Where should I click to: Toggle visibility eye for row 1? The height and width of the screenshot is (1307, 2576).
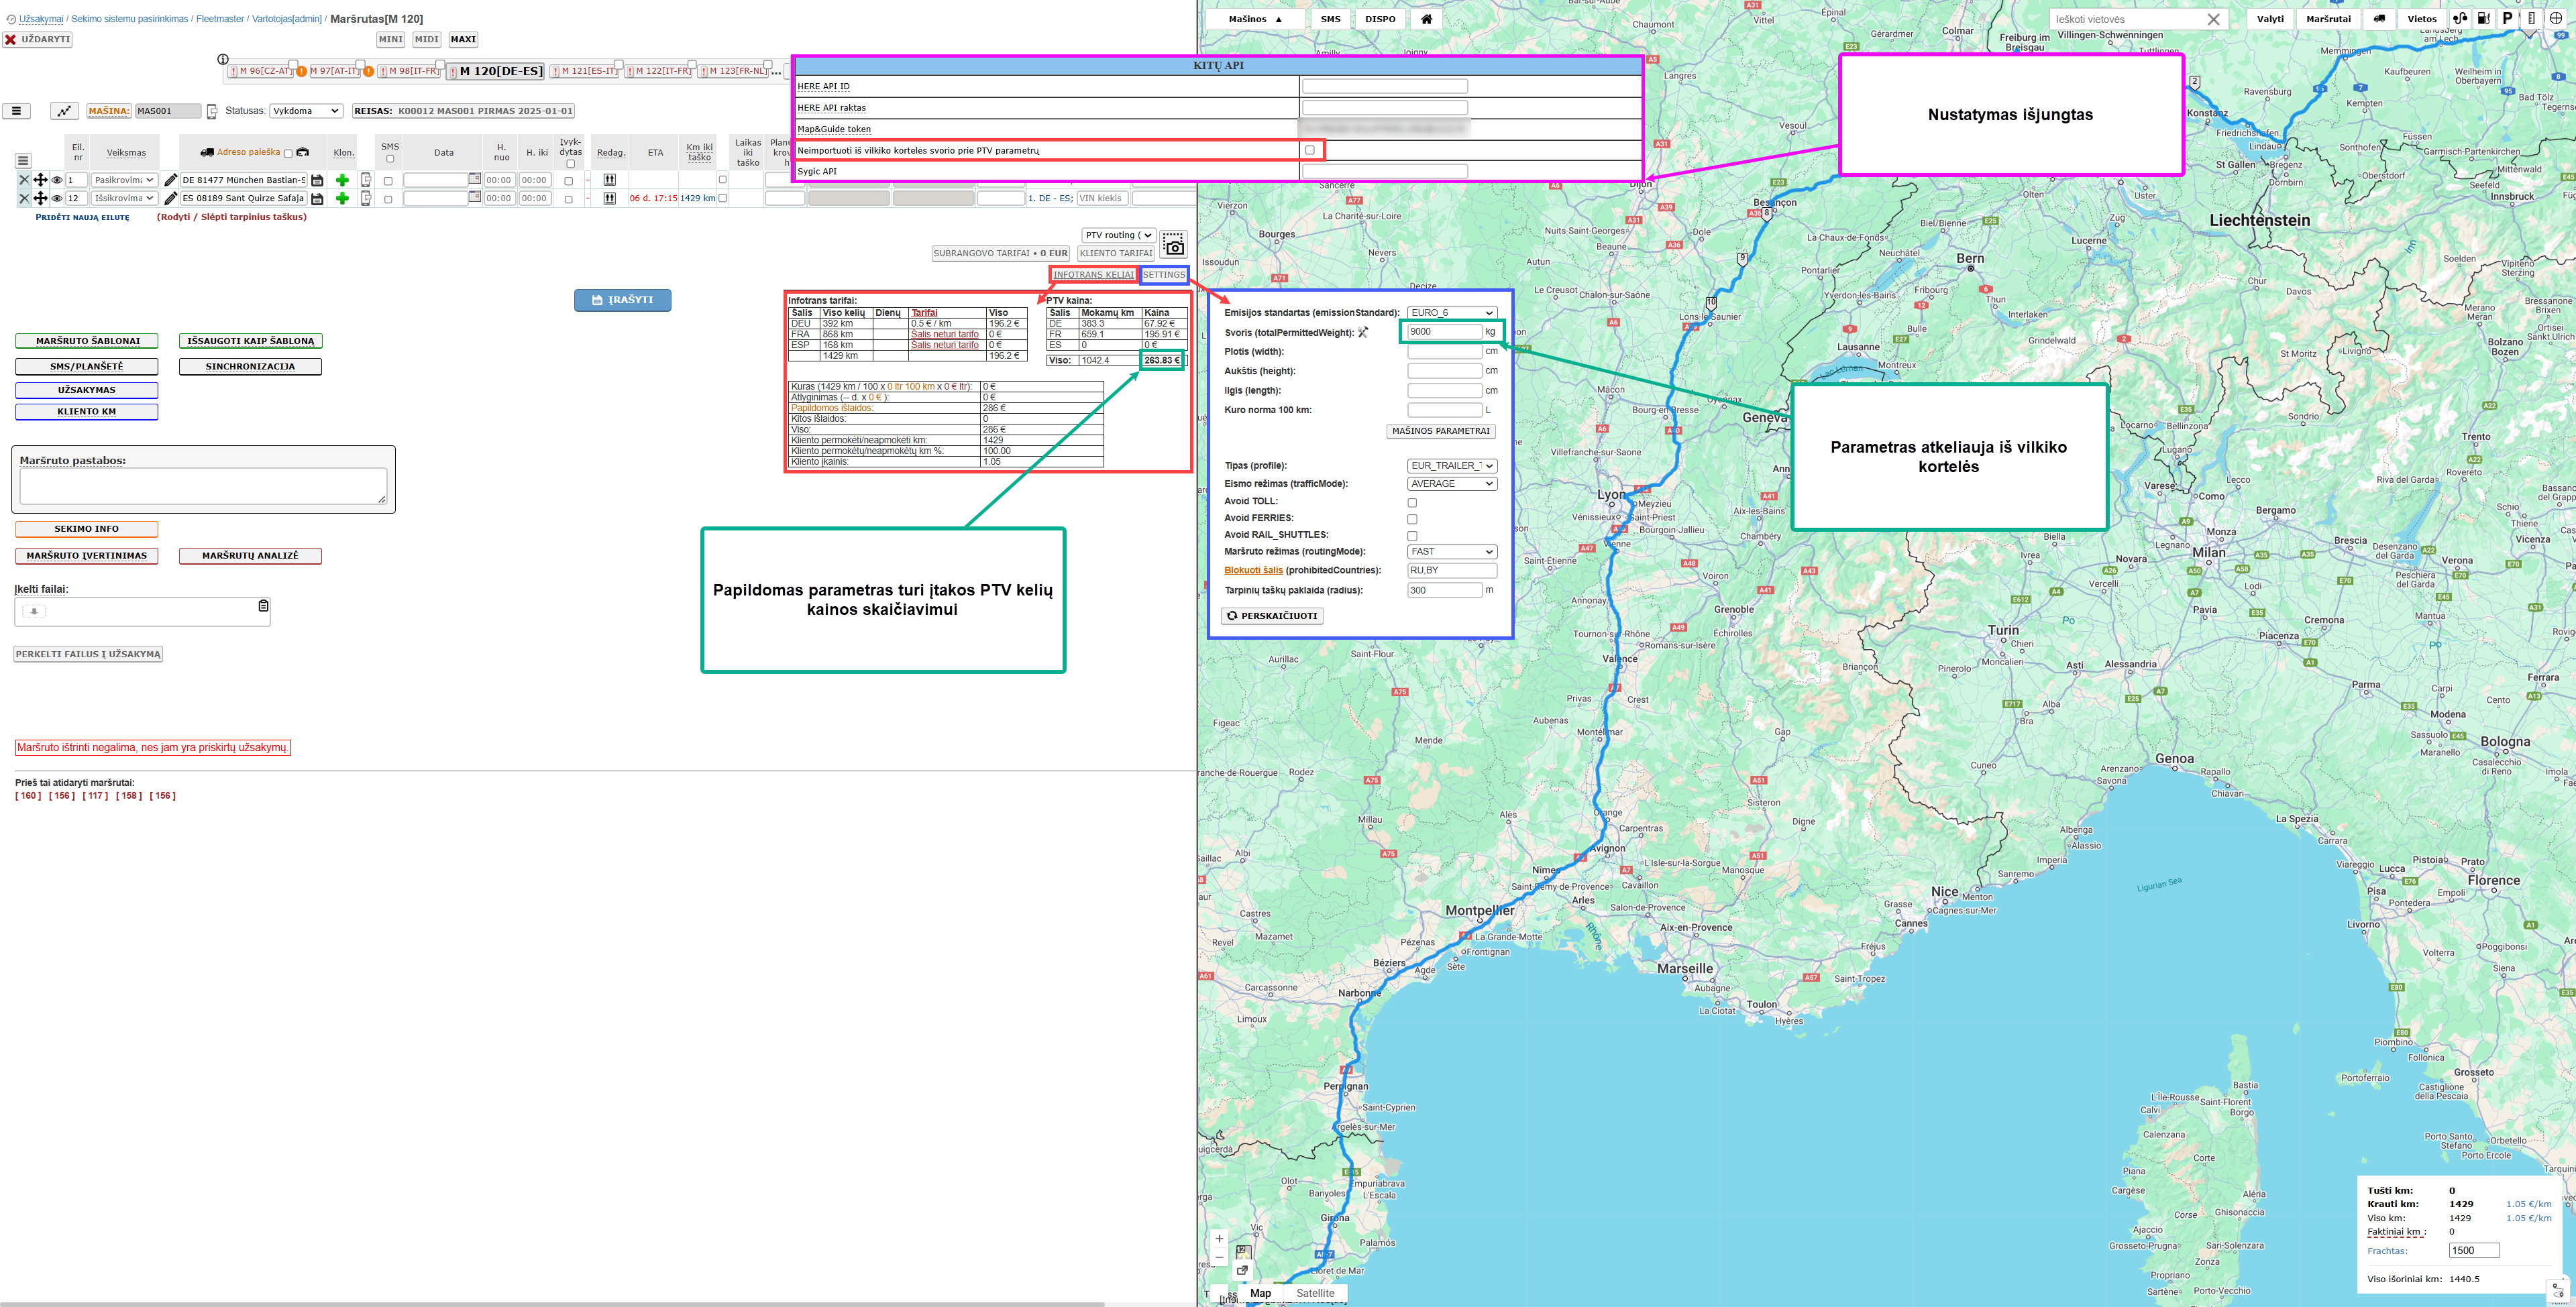click(57, 180)
